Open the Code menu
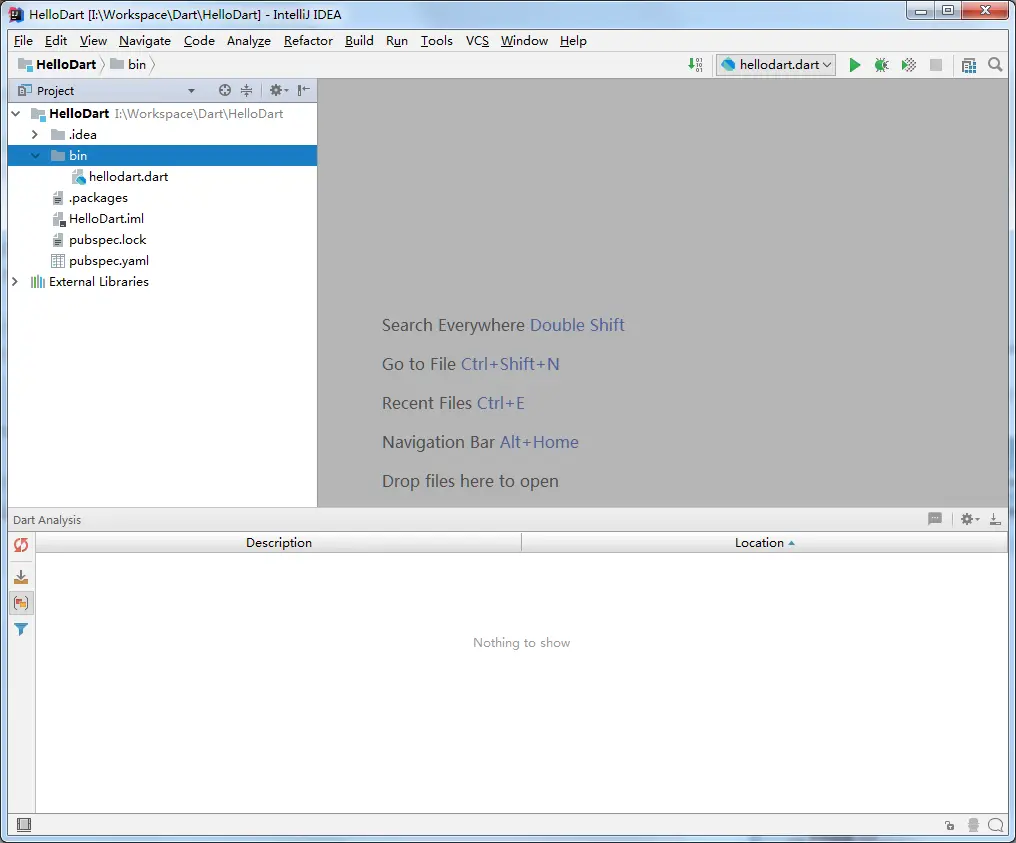Screen dimensions: 1016x843 click(199, 41)
